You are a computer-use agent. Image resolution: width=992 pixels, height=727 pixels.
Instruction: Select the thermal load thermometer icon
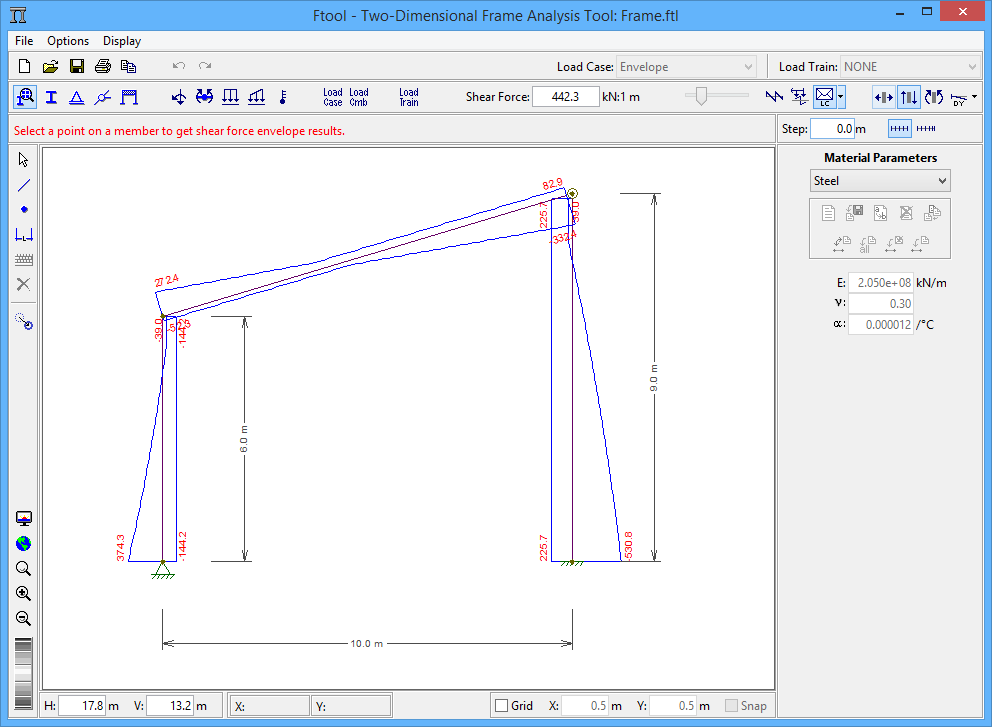tap(282, 97)
